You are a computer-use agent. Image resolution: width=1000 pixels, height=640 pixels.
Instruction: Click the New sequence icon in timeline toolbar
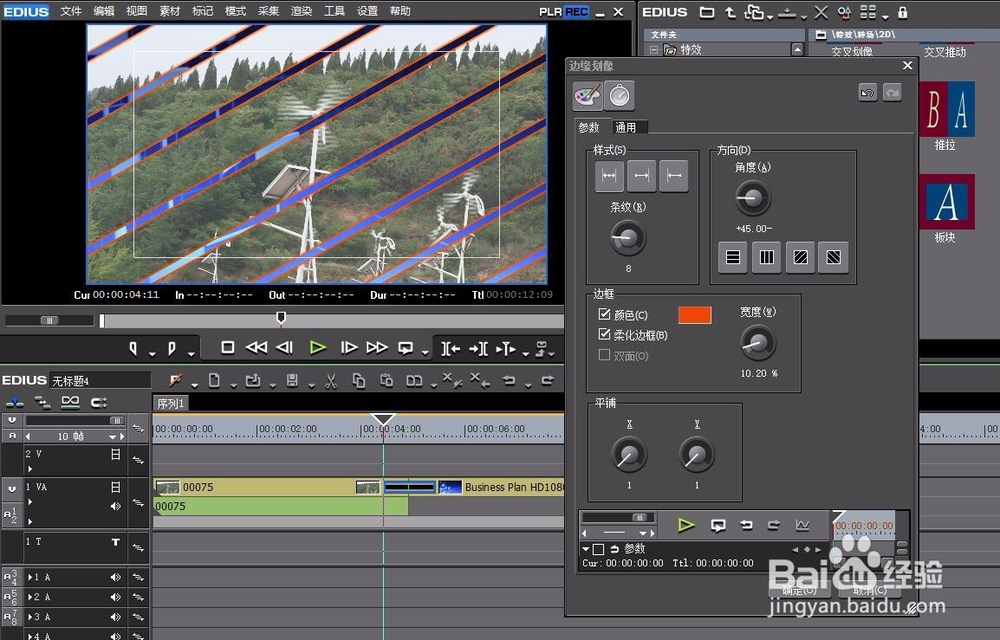click(214, 381)
